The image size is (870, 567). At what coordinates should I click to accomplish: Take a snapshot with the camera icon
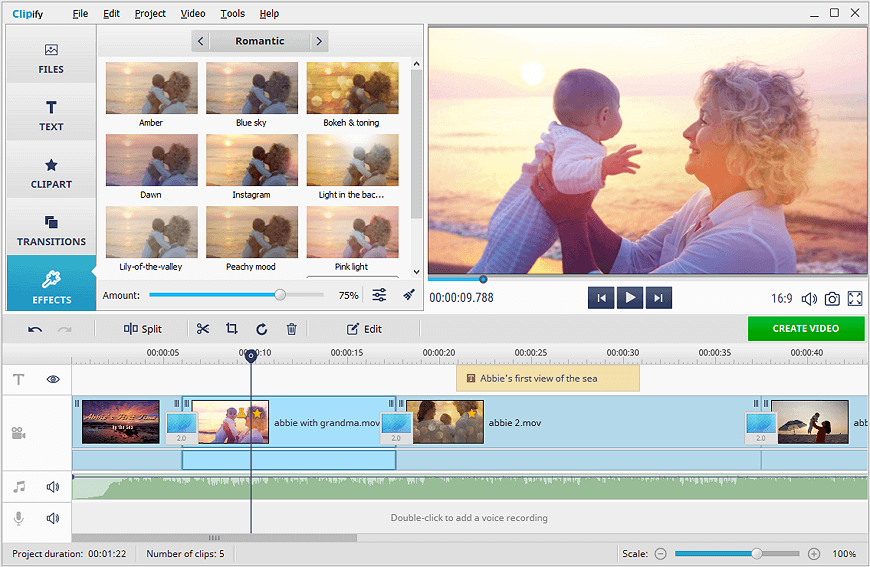click(x=832, y=298)
